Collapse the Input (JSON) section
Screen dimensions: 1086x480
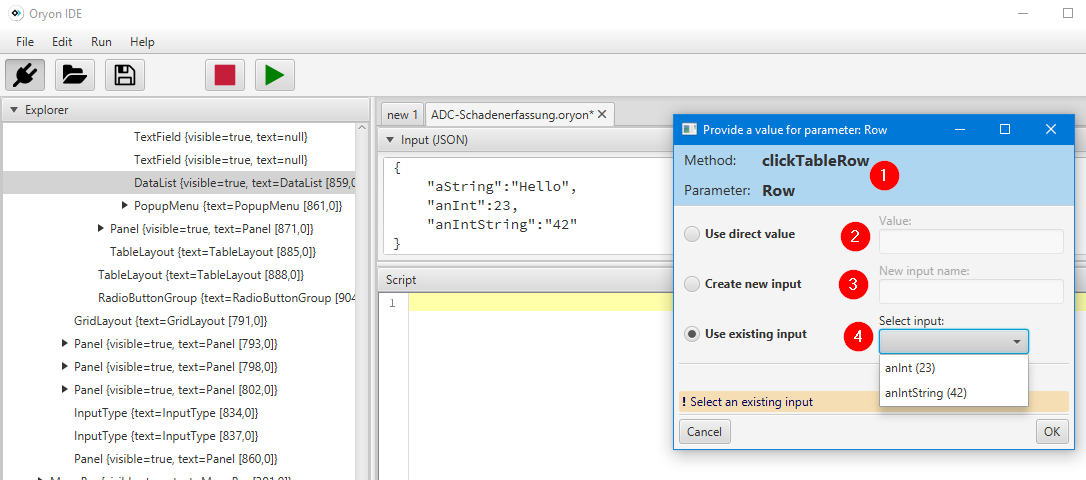pos(390,140)
